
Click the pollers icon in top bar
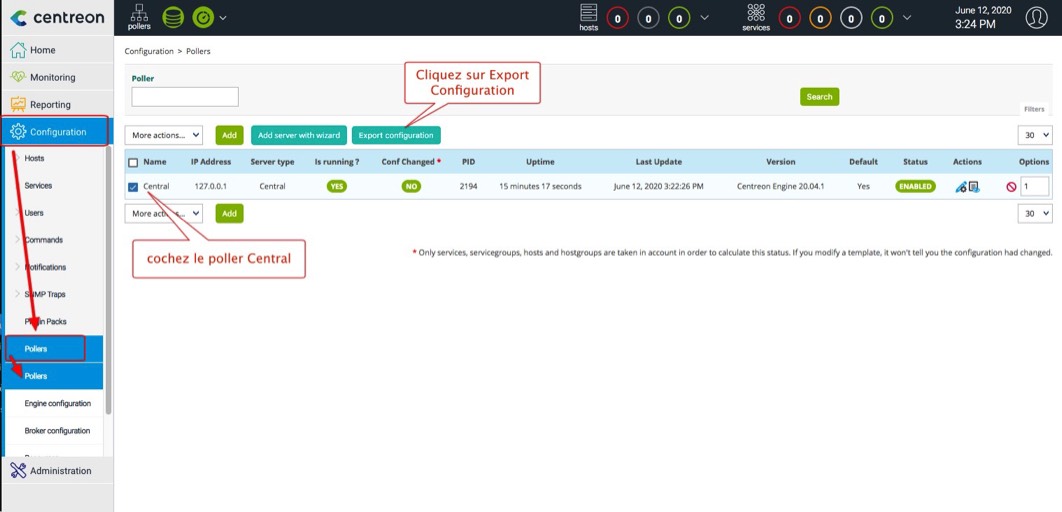pyautogui.click(x=139, y=16)
